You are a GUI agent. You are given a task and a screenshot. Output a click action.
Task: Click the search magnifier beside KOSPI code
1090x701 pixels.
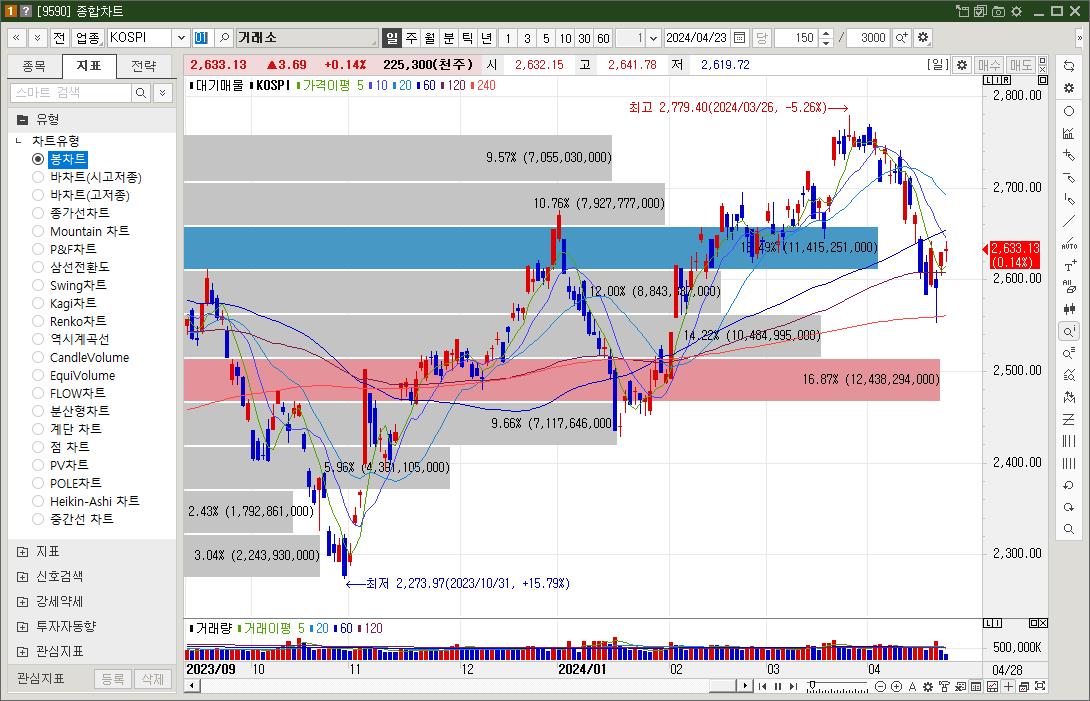tap(224, 38)
